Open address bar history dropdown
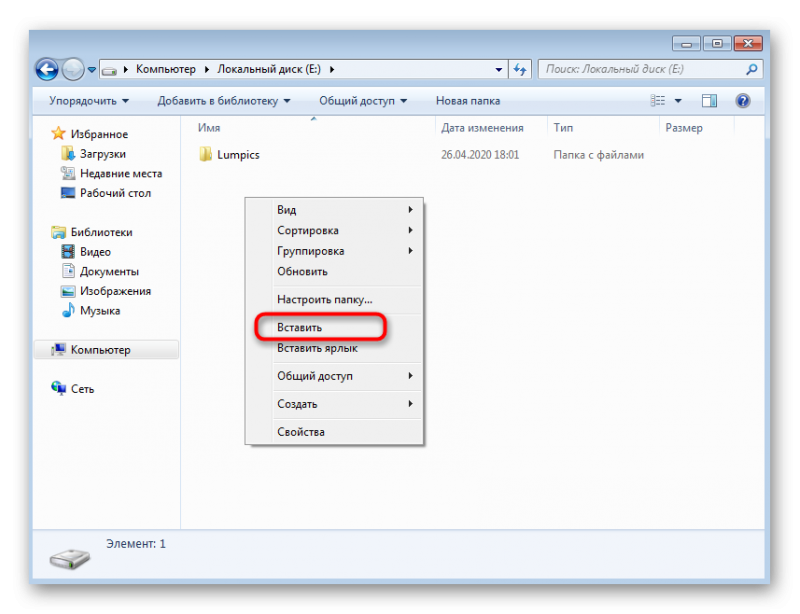This screenshot has height=614, width=800. 498,69
